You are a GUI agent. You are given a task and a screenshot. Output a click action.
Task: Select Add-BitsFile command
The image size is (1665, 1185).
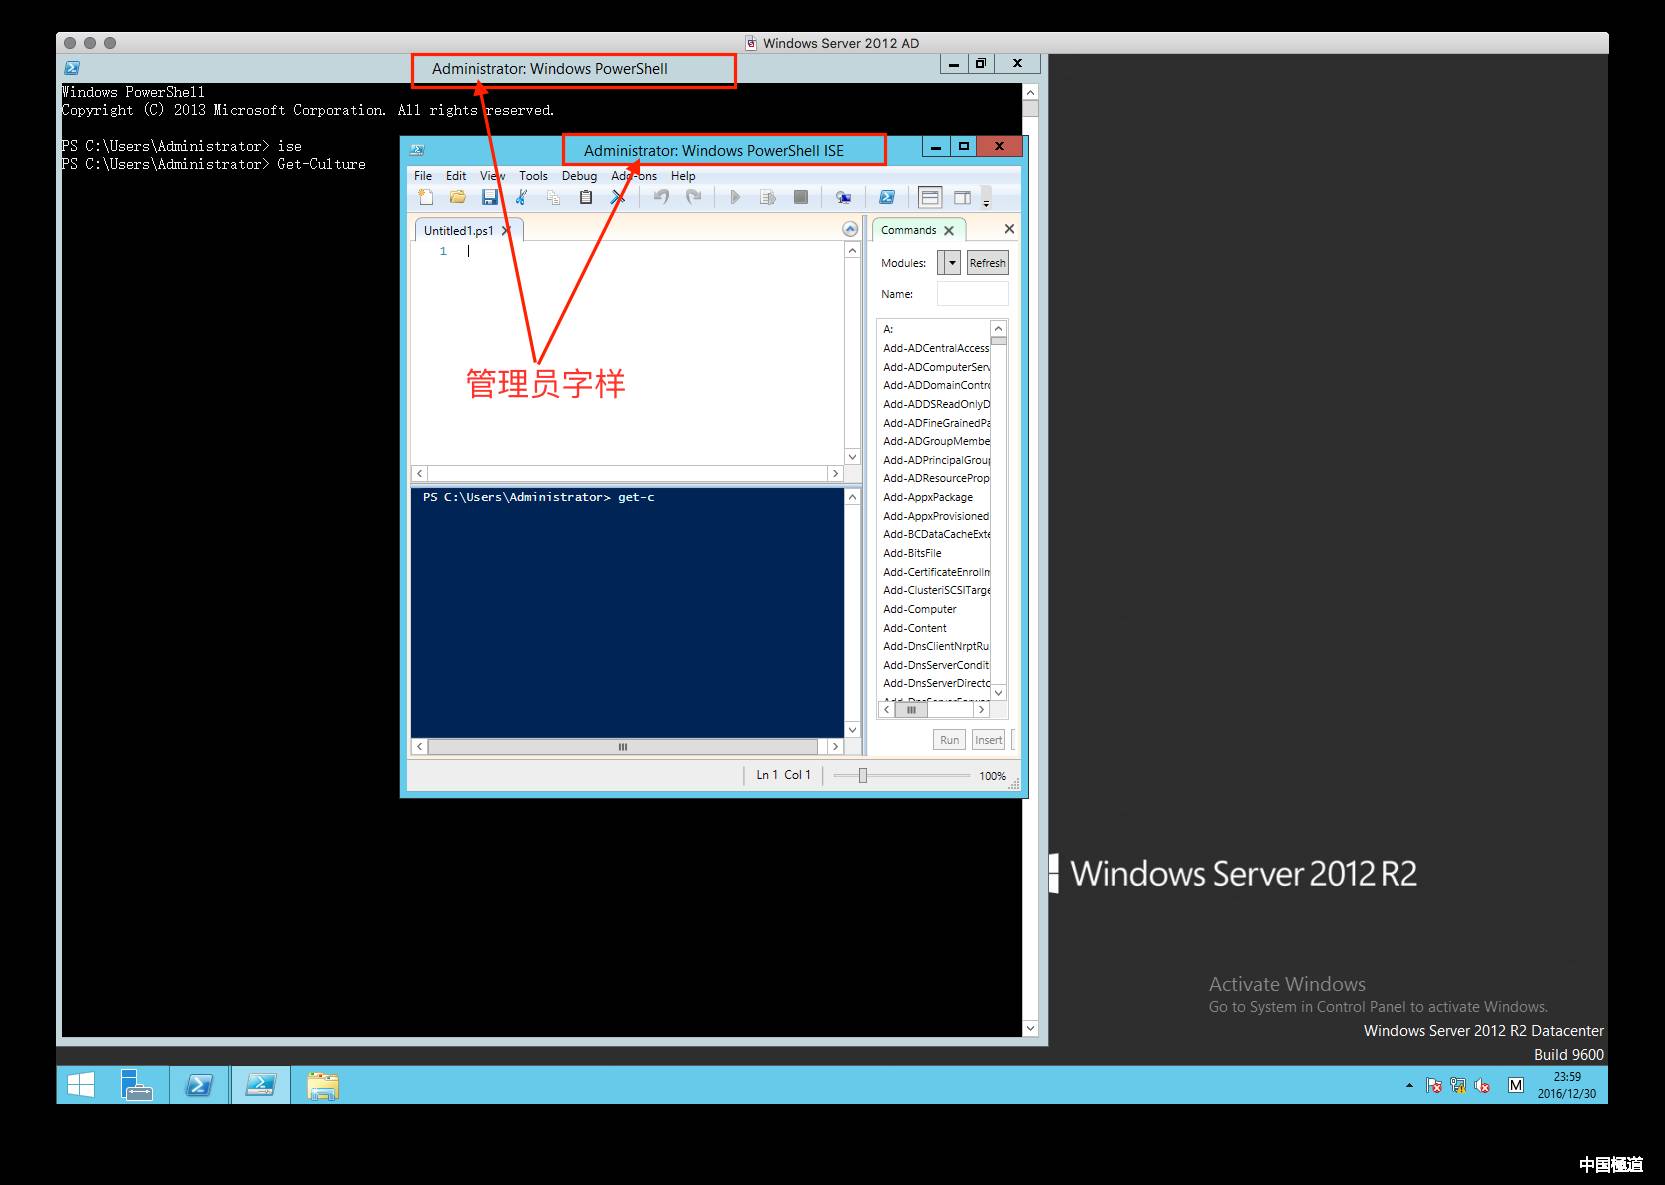click(x=912, y=553)
